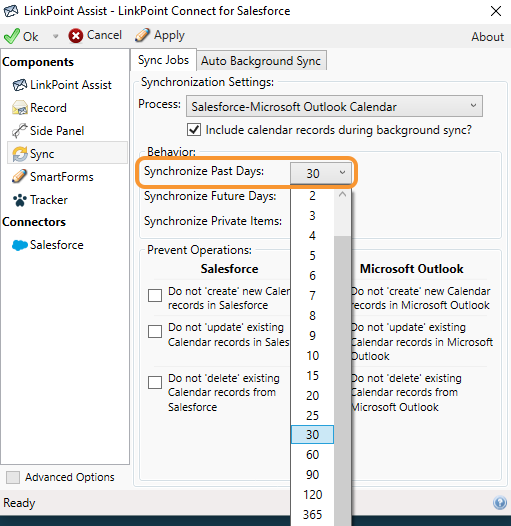Select 4 in the past days list
The width and height of the screenshot is (511, 526).
(312, 235)
